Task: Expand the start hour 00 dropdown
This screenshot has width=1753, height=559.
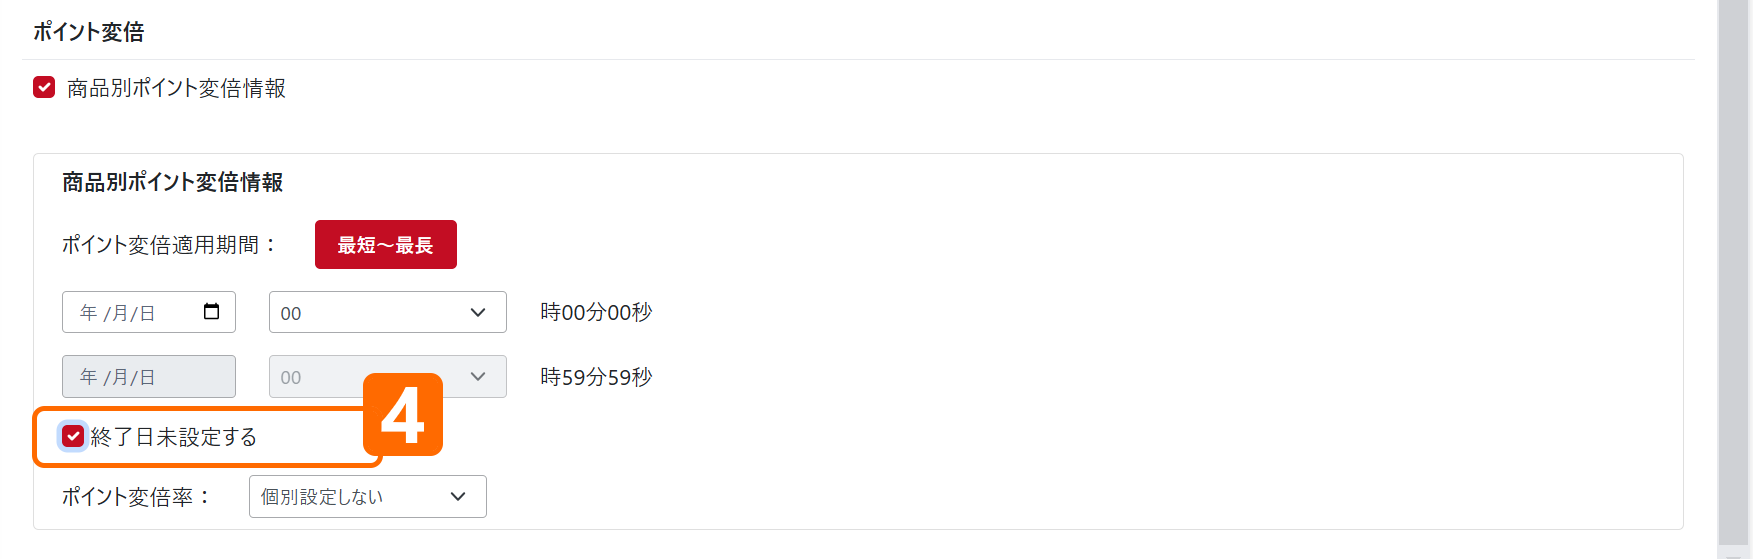Action: pyautogui.click(x=387, y=313)
